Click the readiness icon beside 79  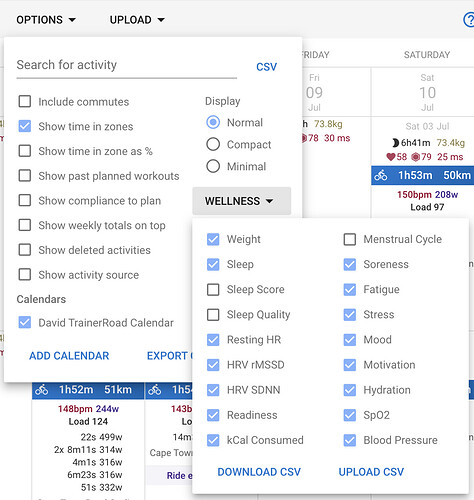[x=415, y=157]
